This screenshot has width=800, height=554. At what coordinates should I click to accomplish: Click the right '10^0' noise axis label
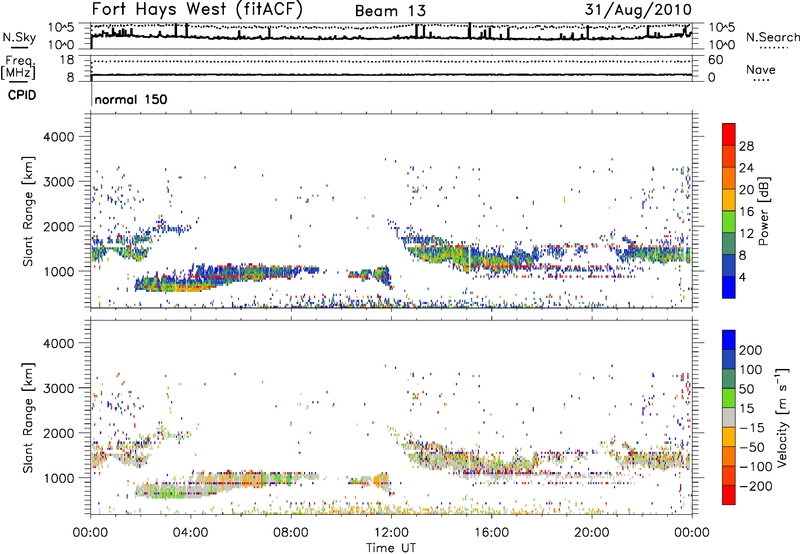721,45
